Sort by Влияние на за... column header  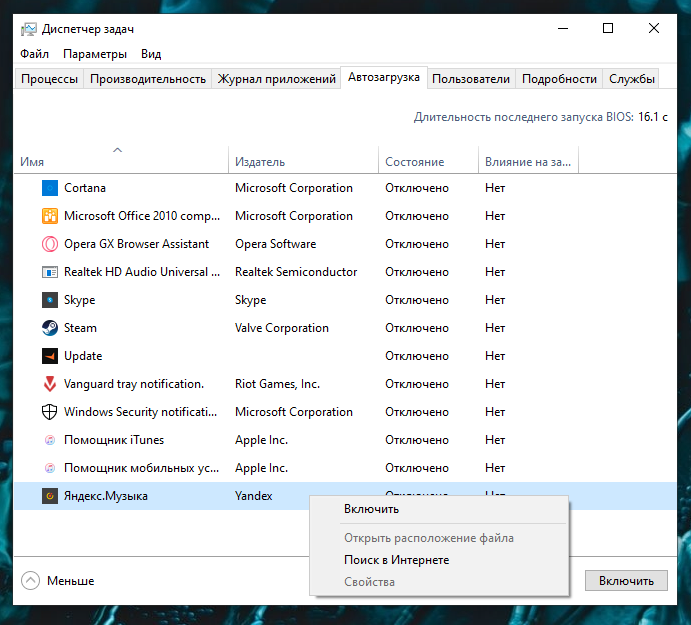[x=528, y=160]
